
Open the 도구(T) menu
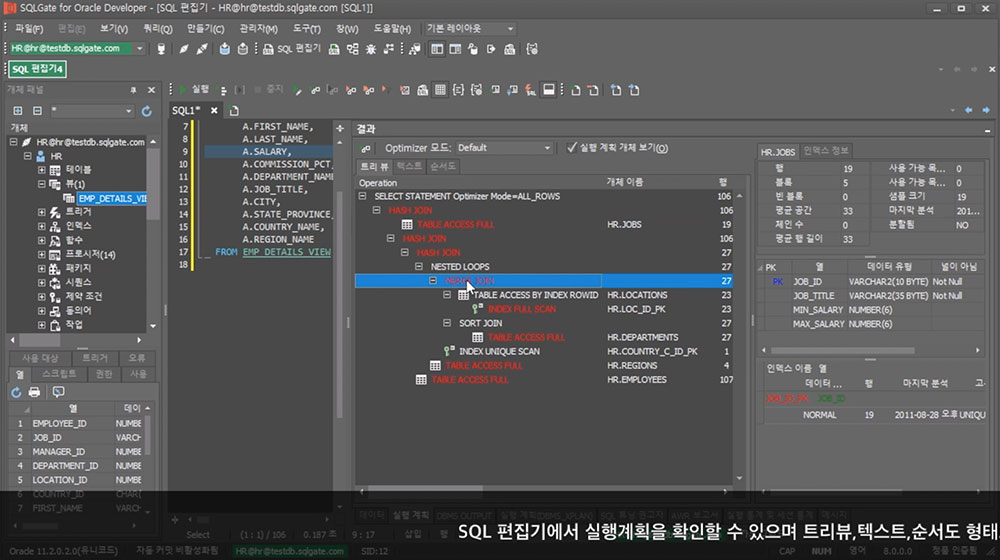(307, 29)
